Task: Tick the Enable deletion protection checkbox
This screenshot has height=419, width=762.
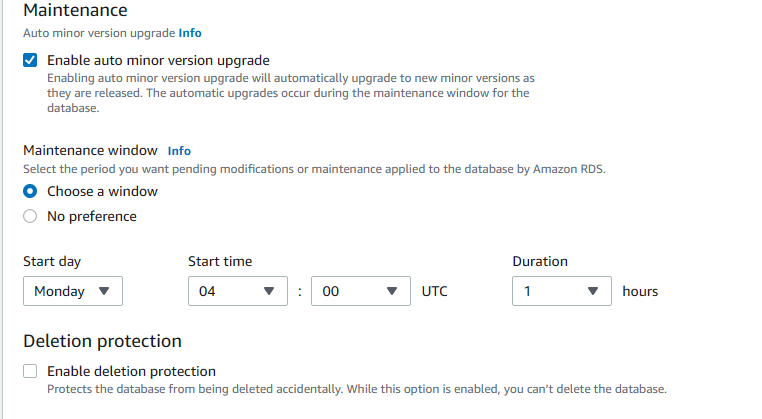Action: tap(30, 371)
